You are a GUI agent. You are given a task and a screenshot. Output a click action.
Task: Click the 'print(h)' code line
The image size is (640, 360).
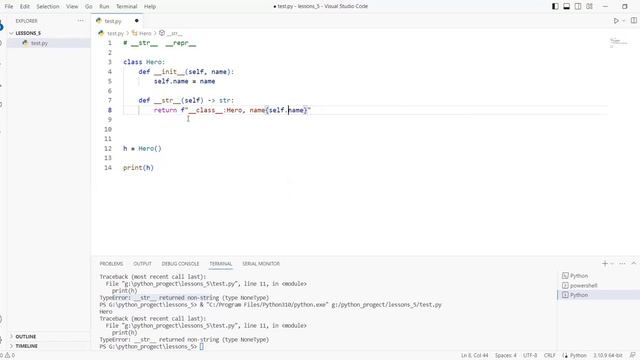pos(138,168)
